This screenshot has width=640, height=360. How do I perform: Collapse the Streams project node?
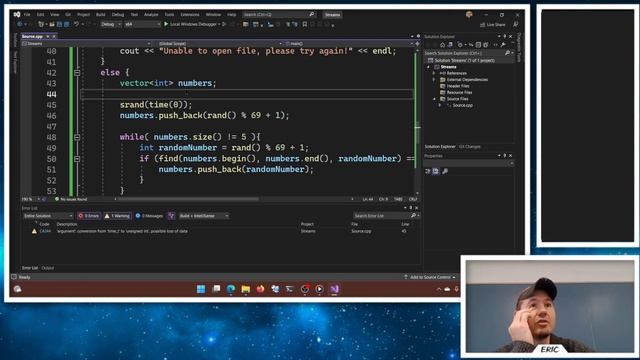point(429,67)
